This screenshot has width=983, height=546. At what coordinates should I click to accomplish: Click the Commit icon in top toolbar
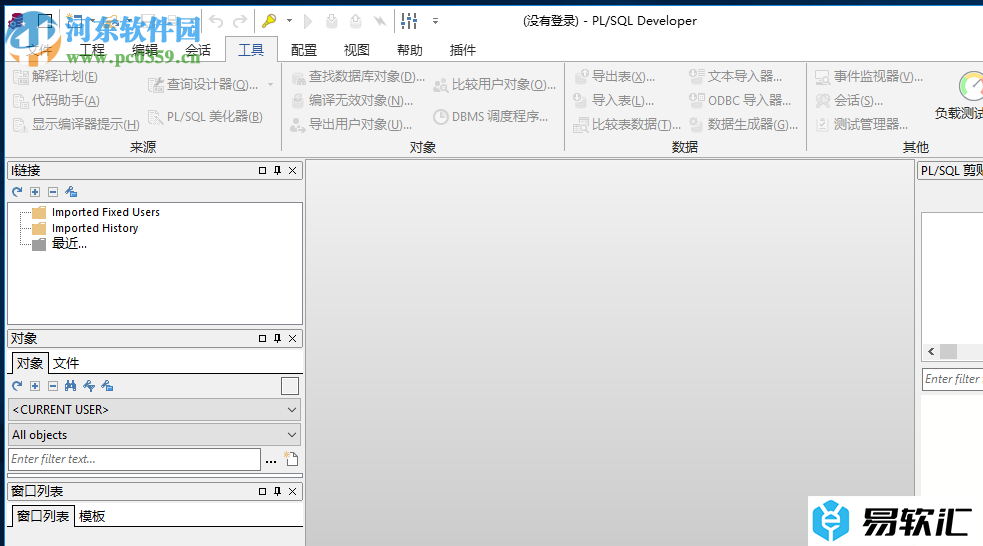[332, 21]
